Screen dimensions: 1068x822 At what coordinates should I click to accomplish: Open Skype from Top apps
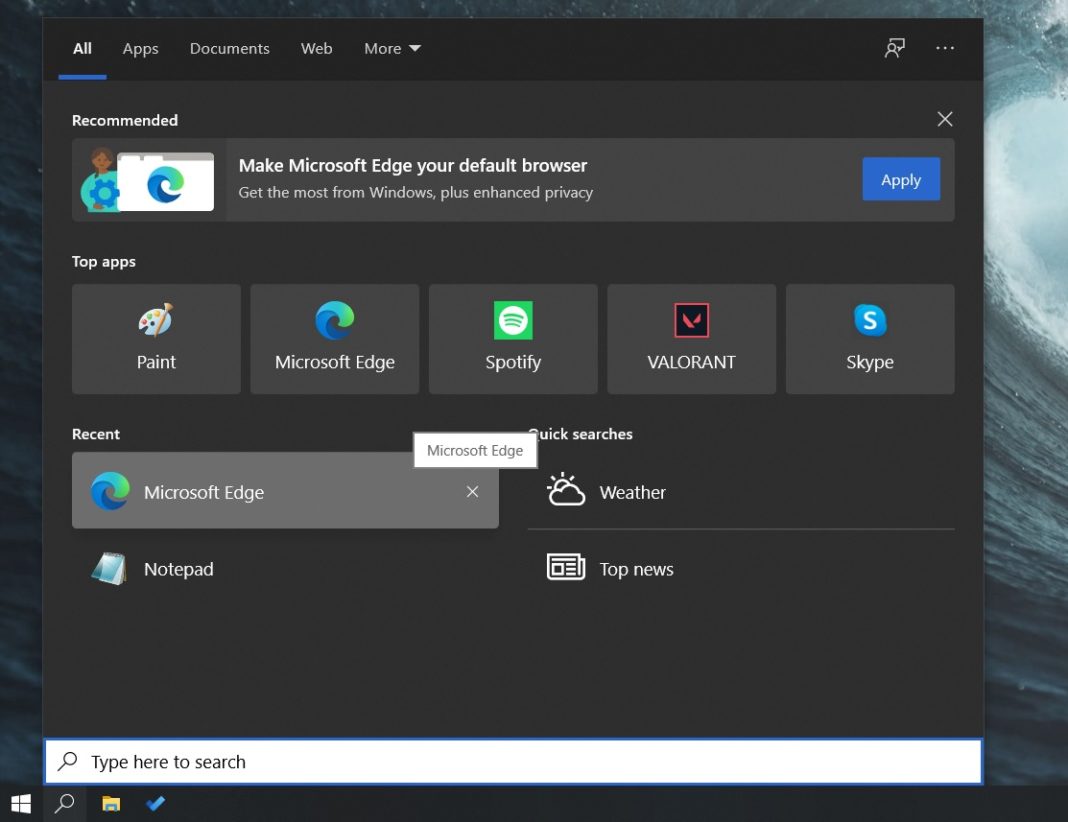tap(868, 338)
